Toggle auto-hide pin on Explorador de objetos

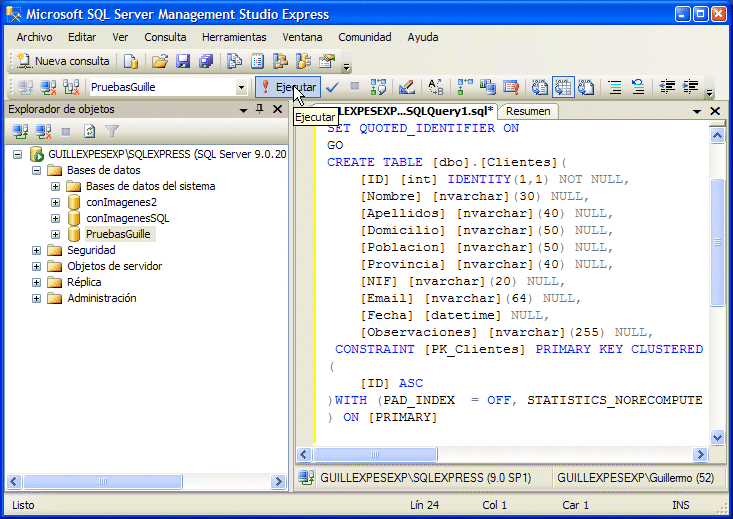[260, 109]
